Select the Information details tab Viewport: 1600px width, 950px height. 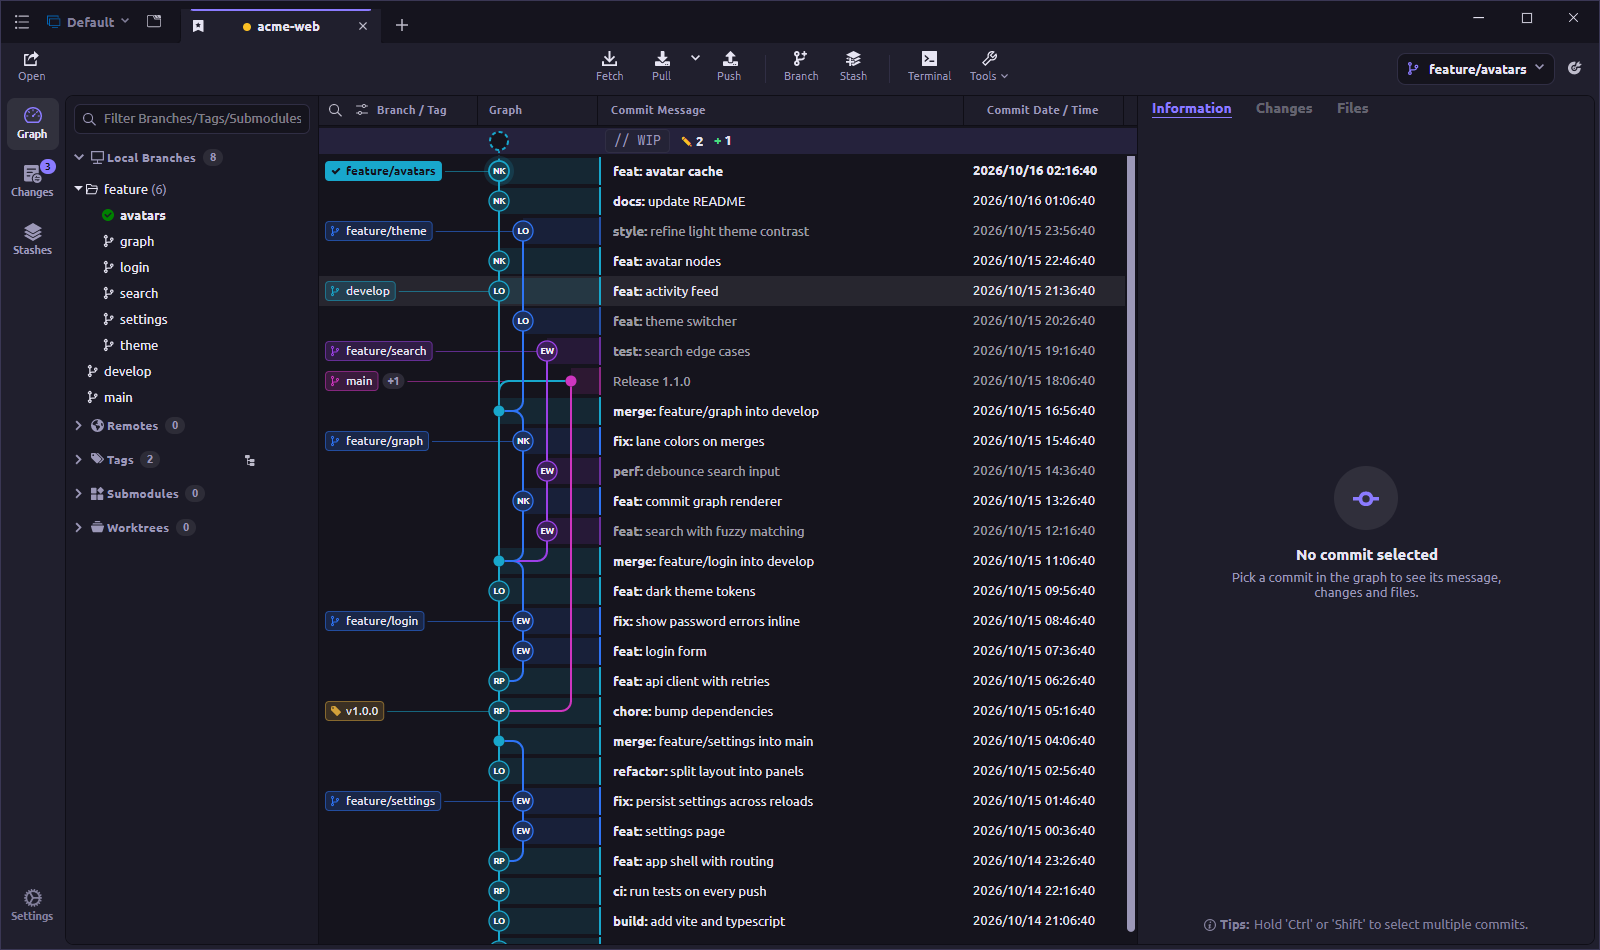pos(1191,108)
